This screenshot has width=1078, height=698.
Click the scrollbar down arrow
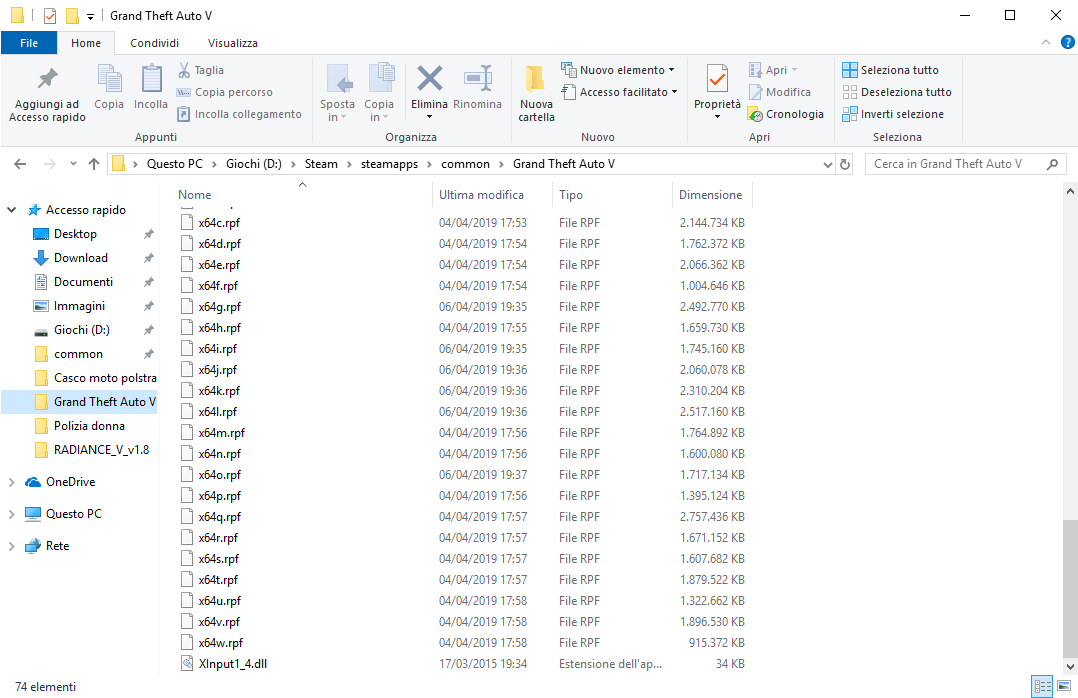(x=1070, y=666)
